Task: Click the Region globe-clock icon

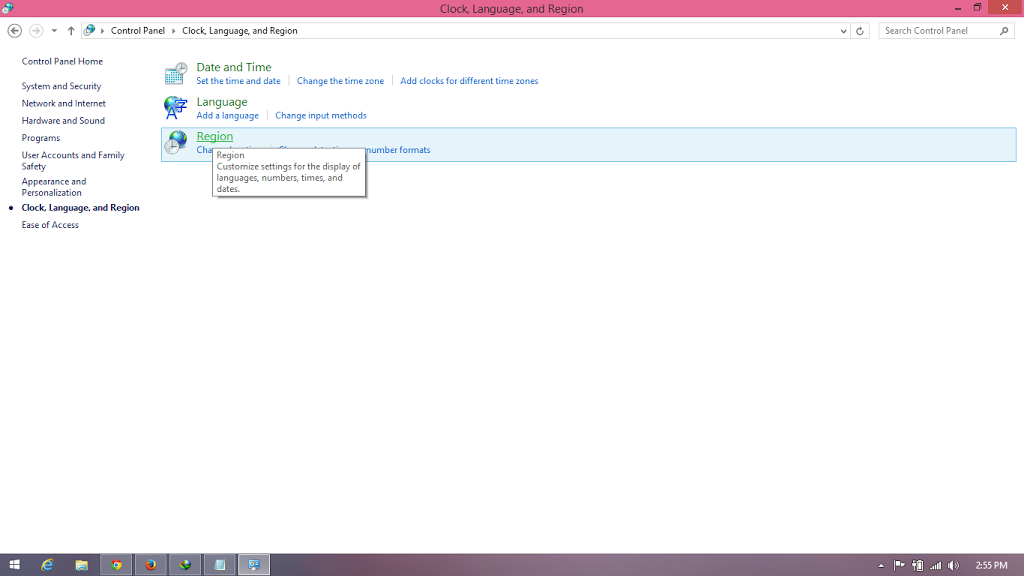Action: pyautogui.click(x=175, y=143)
